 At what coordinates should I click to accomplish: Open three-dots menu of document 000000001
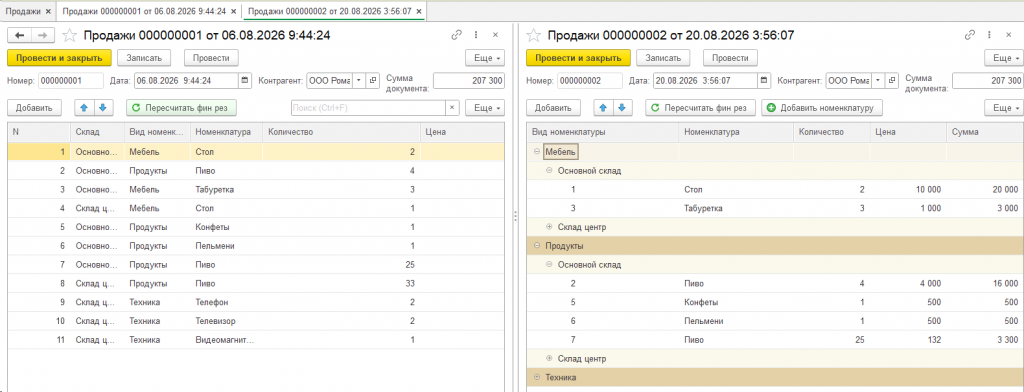click(x=475, y=35)
